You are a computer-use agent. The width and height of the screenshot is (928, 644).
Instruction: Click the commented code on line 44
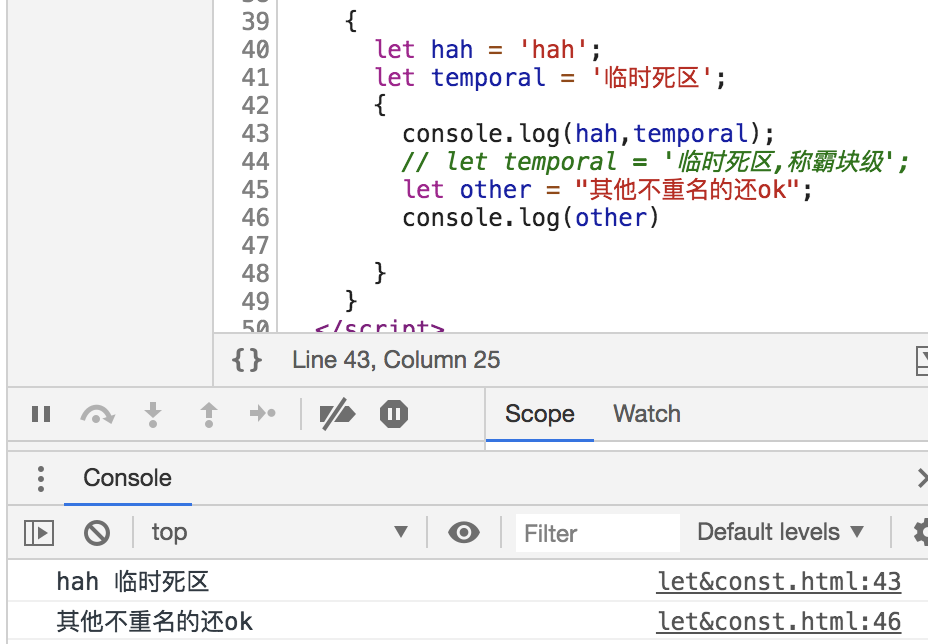coord(655,162)
